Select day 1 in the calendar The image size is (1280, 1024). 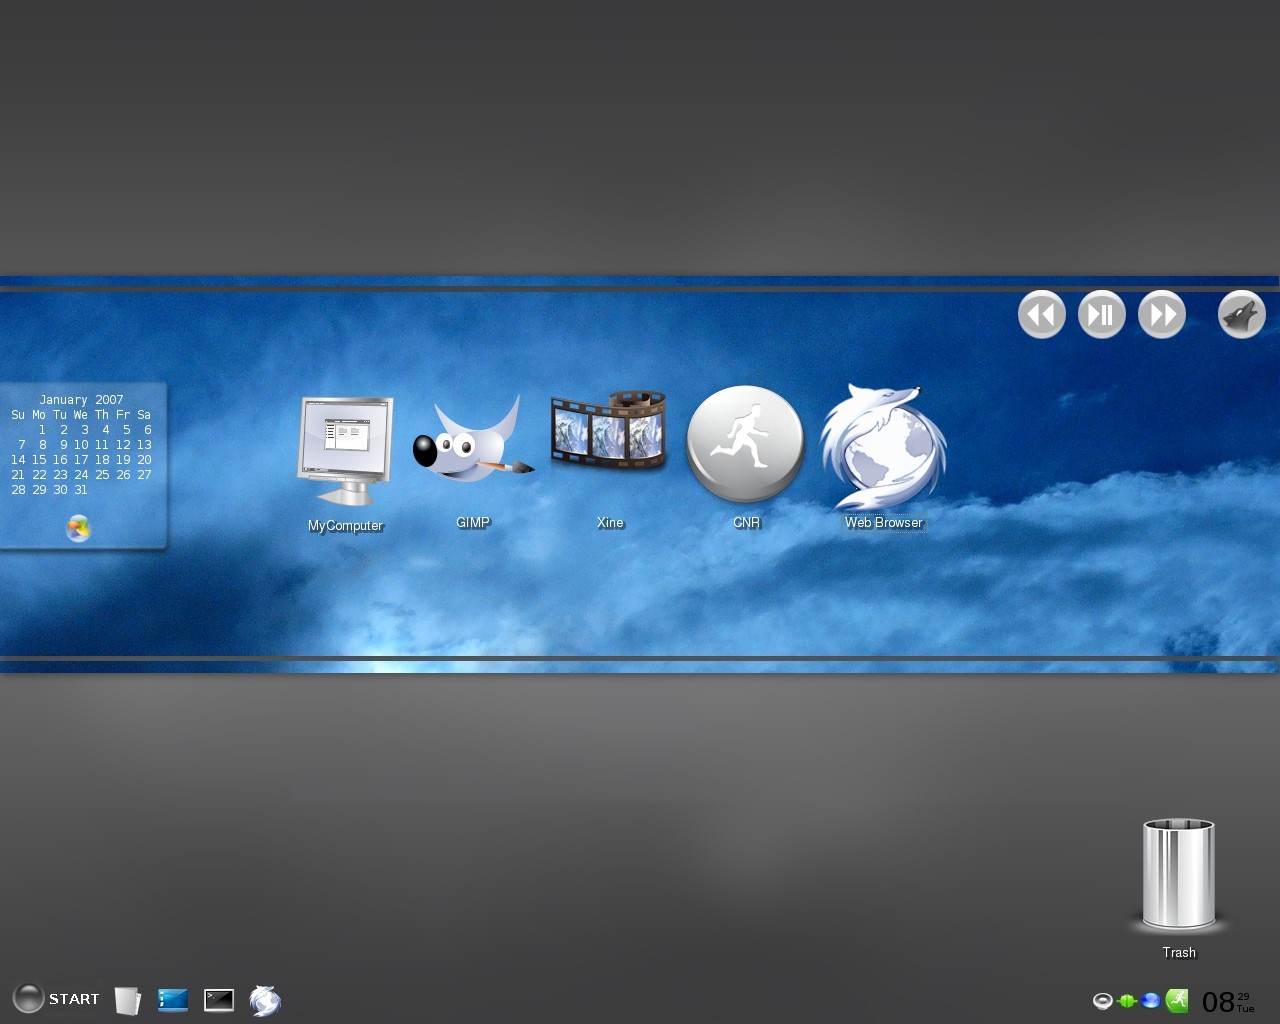(42, 430)
